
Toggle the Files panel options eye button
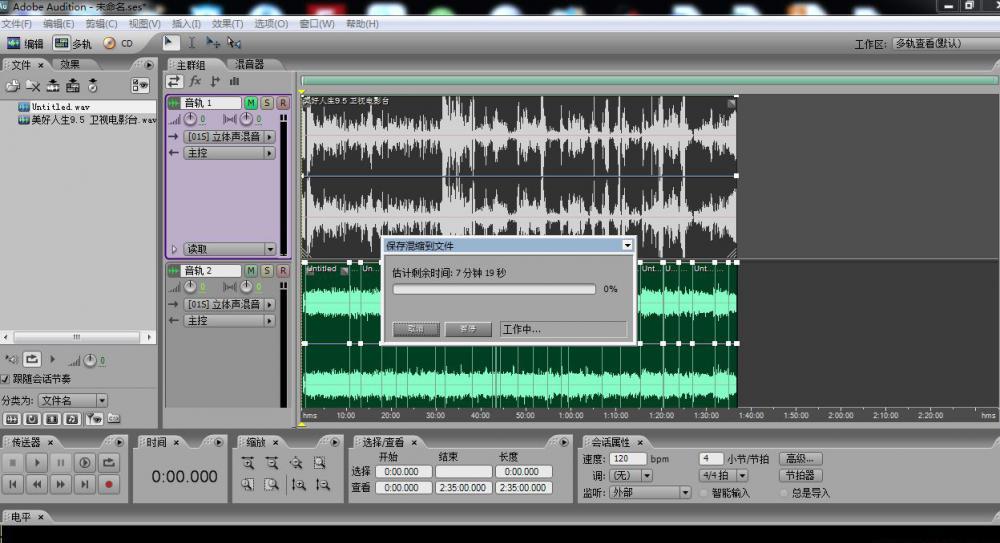[x=140, y=86]
